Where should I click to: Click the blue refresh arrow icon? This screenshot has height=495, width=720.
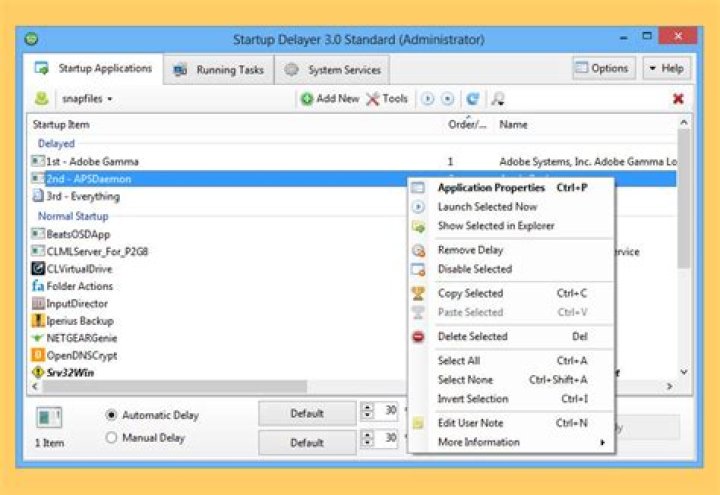(x=472, y=99)
